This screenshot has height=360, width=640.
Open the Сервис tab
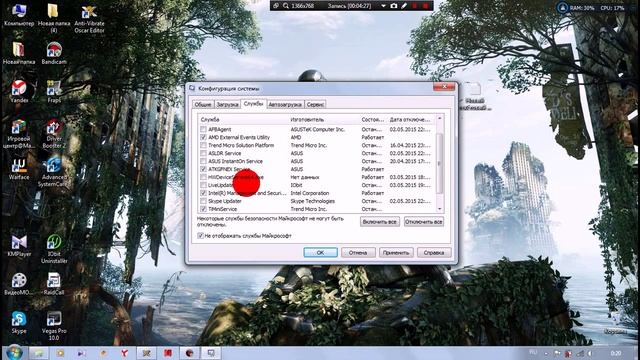click(x=315, y=104)
